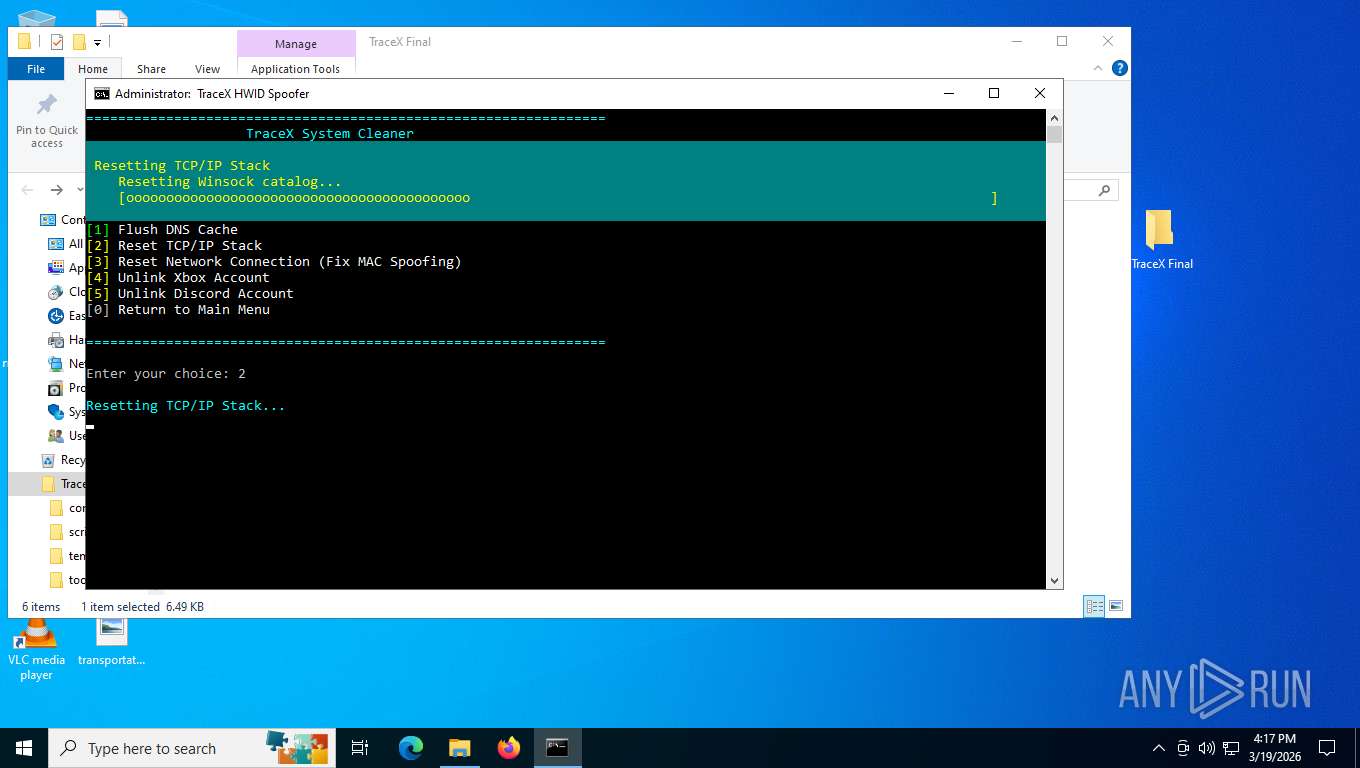Open Task View from the taskbar
Image resolution: width=1360 pixels, height=768 pixels.
pos(360,748)
